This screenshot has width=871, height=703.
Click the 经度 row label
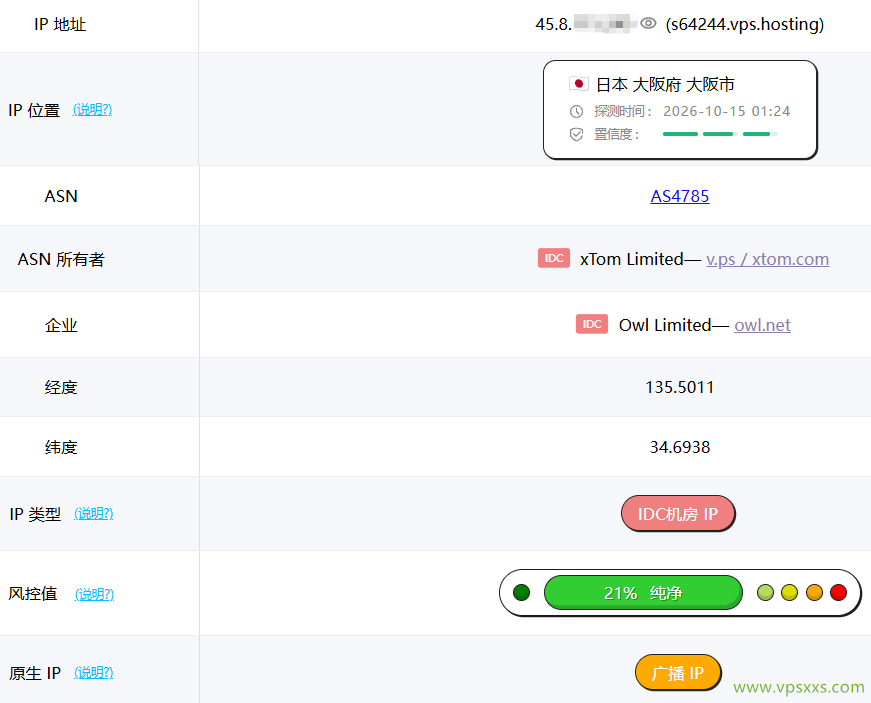click(x=61, y=387)
